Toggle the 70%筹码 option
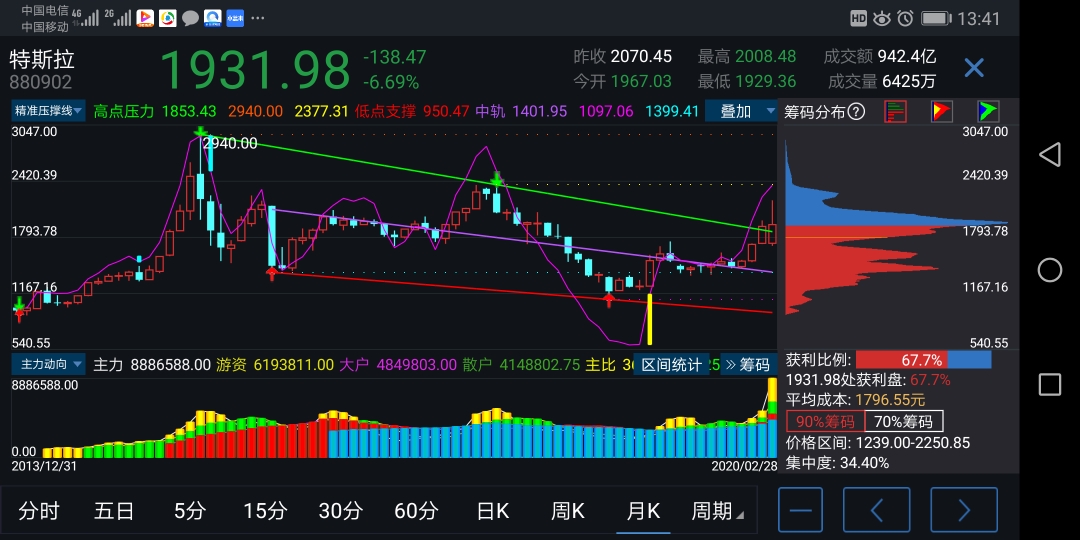This screenshot has width=1080, height=540. click(904, 421)
